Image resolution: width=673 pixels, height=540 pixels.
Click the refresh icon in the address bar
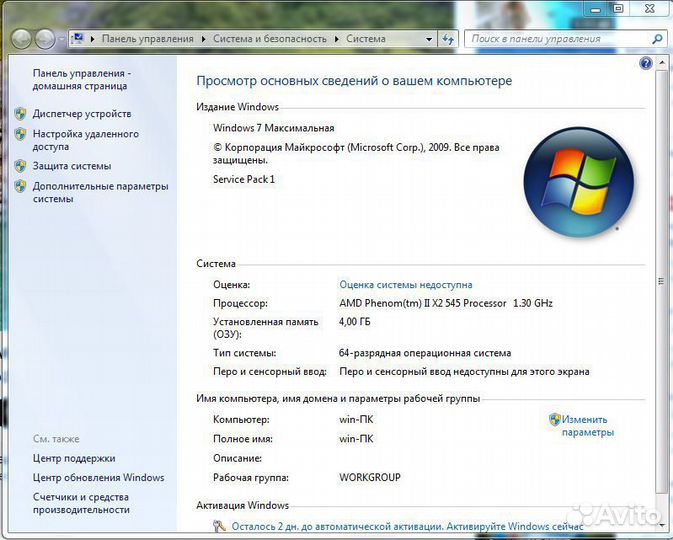[x=449, y=39]
